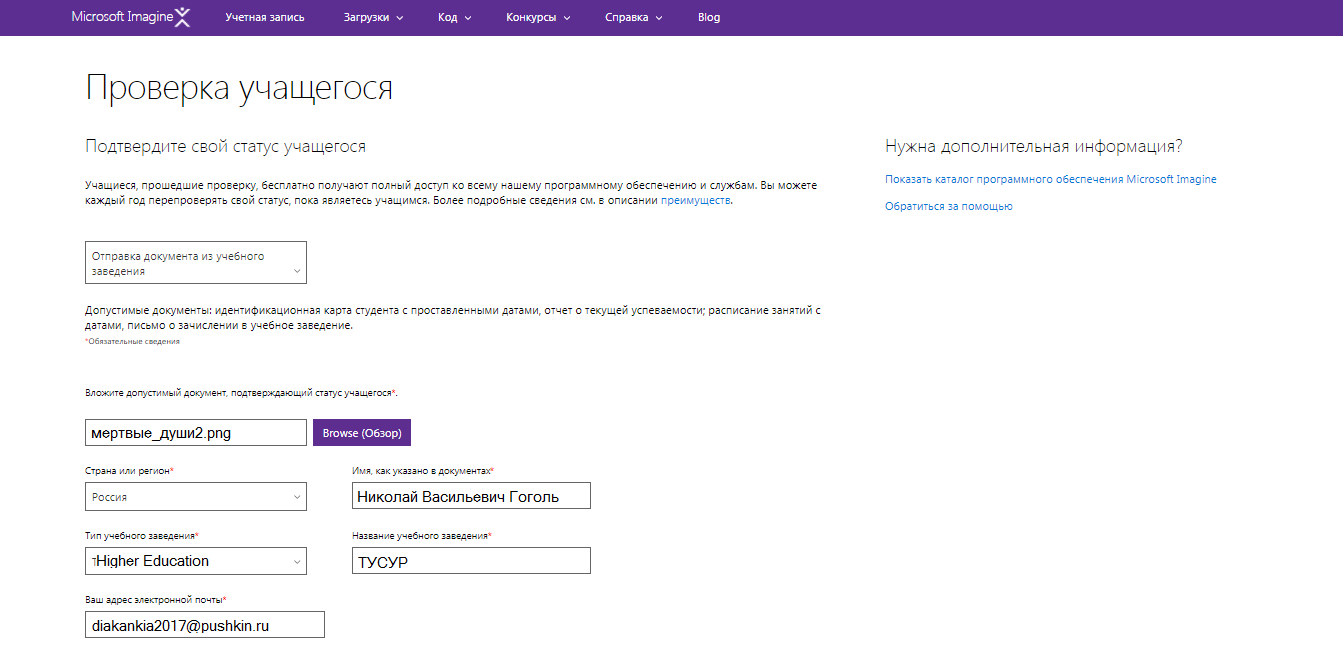The height and width of the screenshot is (656, 1343).
Task: Click the Нужна дополнительная информация? heading
Action: tap(1034, 147)
